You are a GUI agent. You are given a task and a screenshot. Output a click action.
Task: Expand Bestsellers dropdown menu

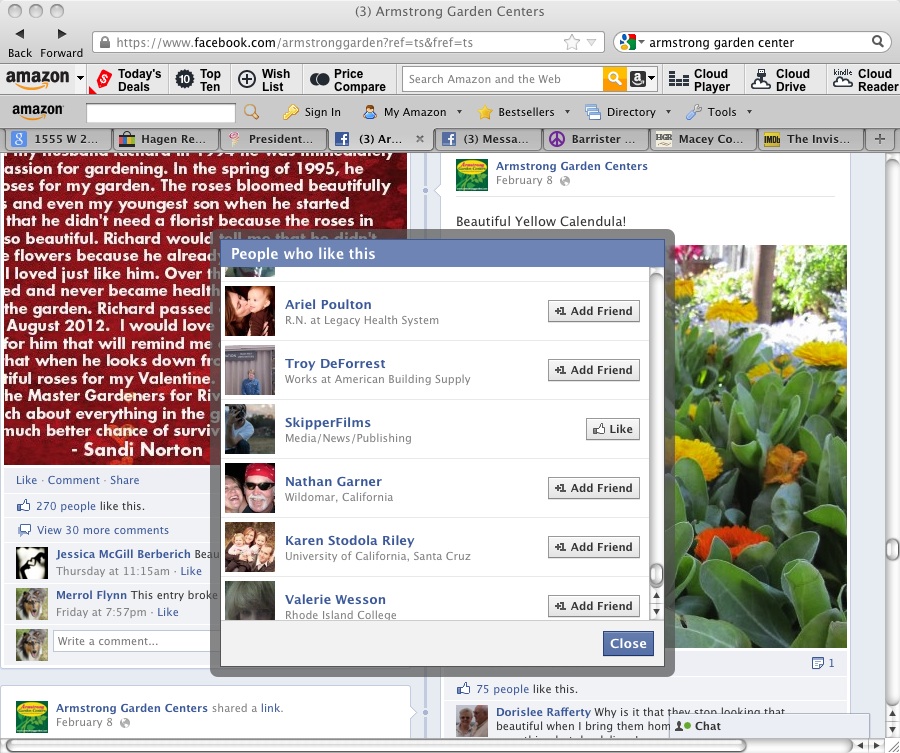(x=567, y=112)
